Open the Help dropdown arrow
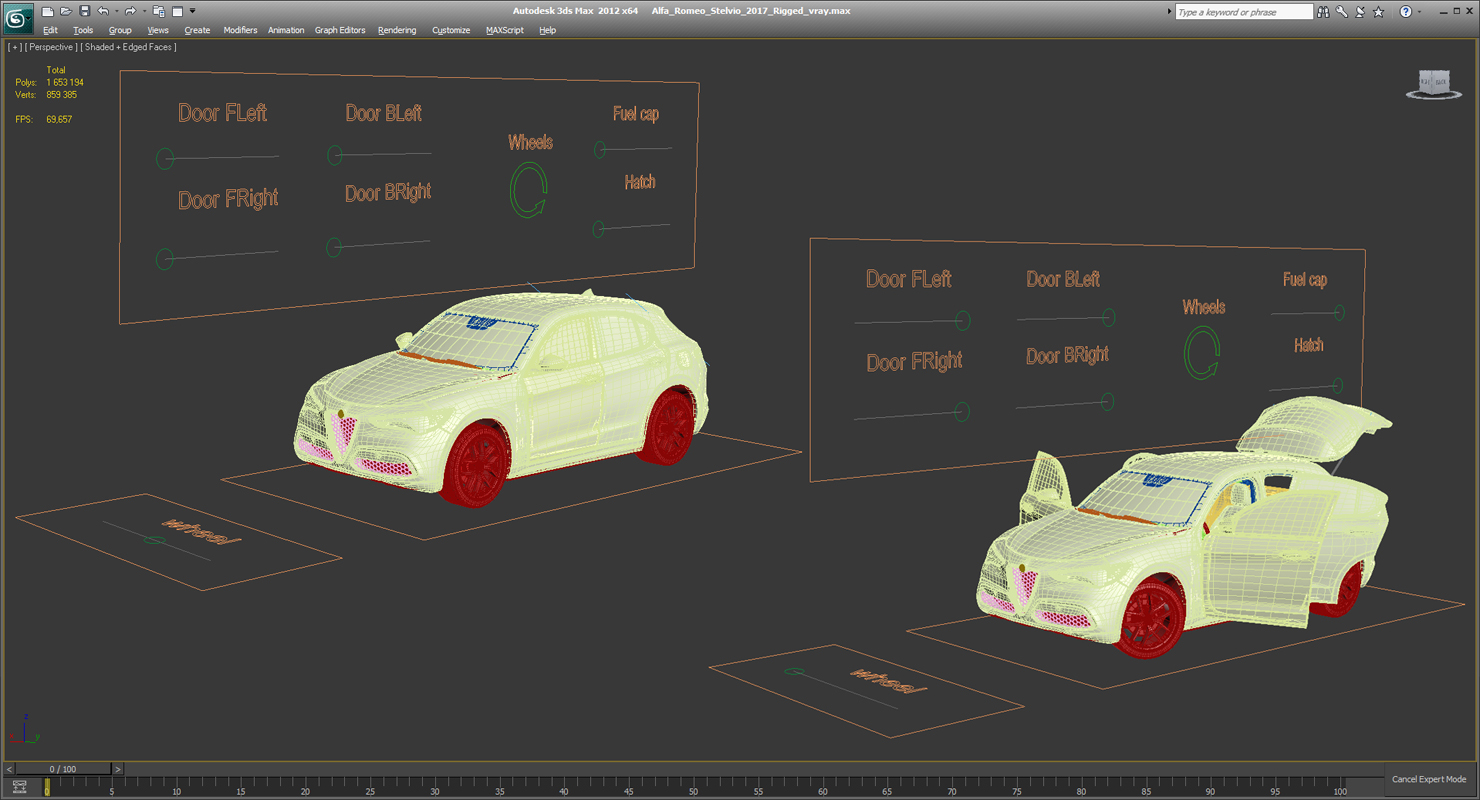Image resolution: width=1480 pixels, height=800 pixels. [1418, 12]
